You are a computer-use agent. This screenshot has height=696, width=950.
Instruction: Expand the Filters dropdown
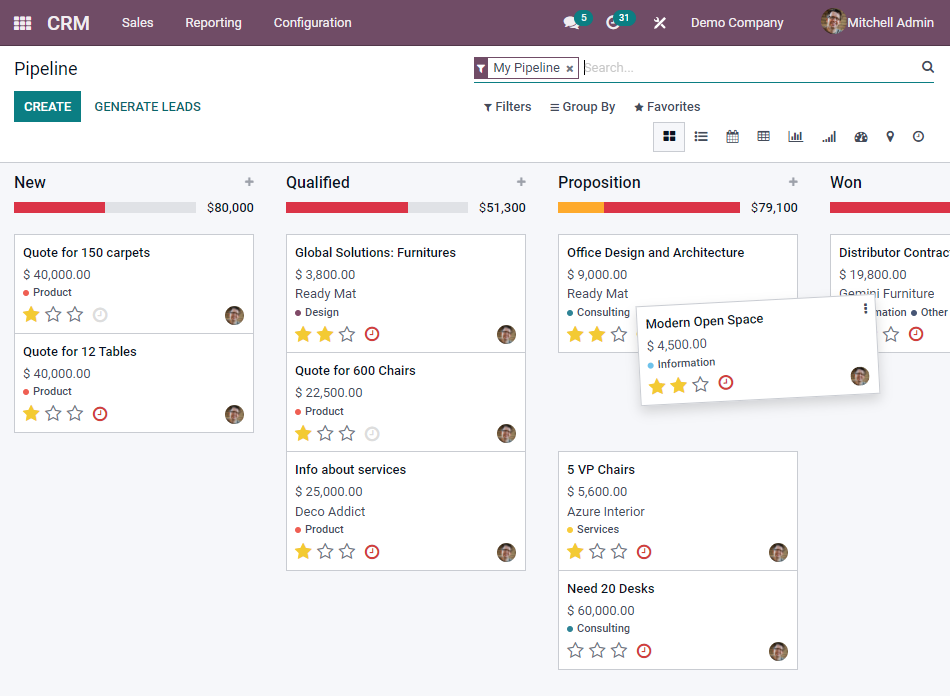(x=507, y=107)
